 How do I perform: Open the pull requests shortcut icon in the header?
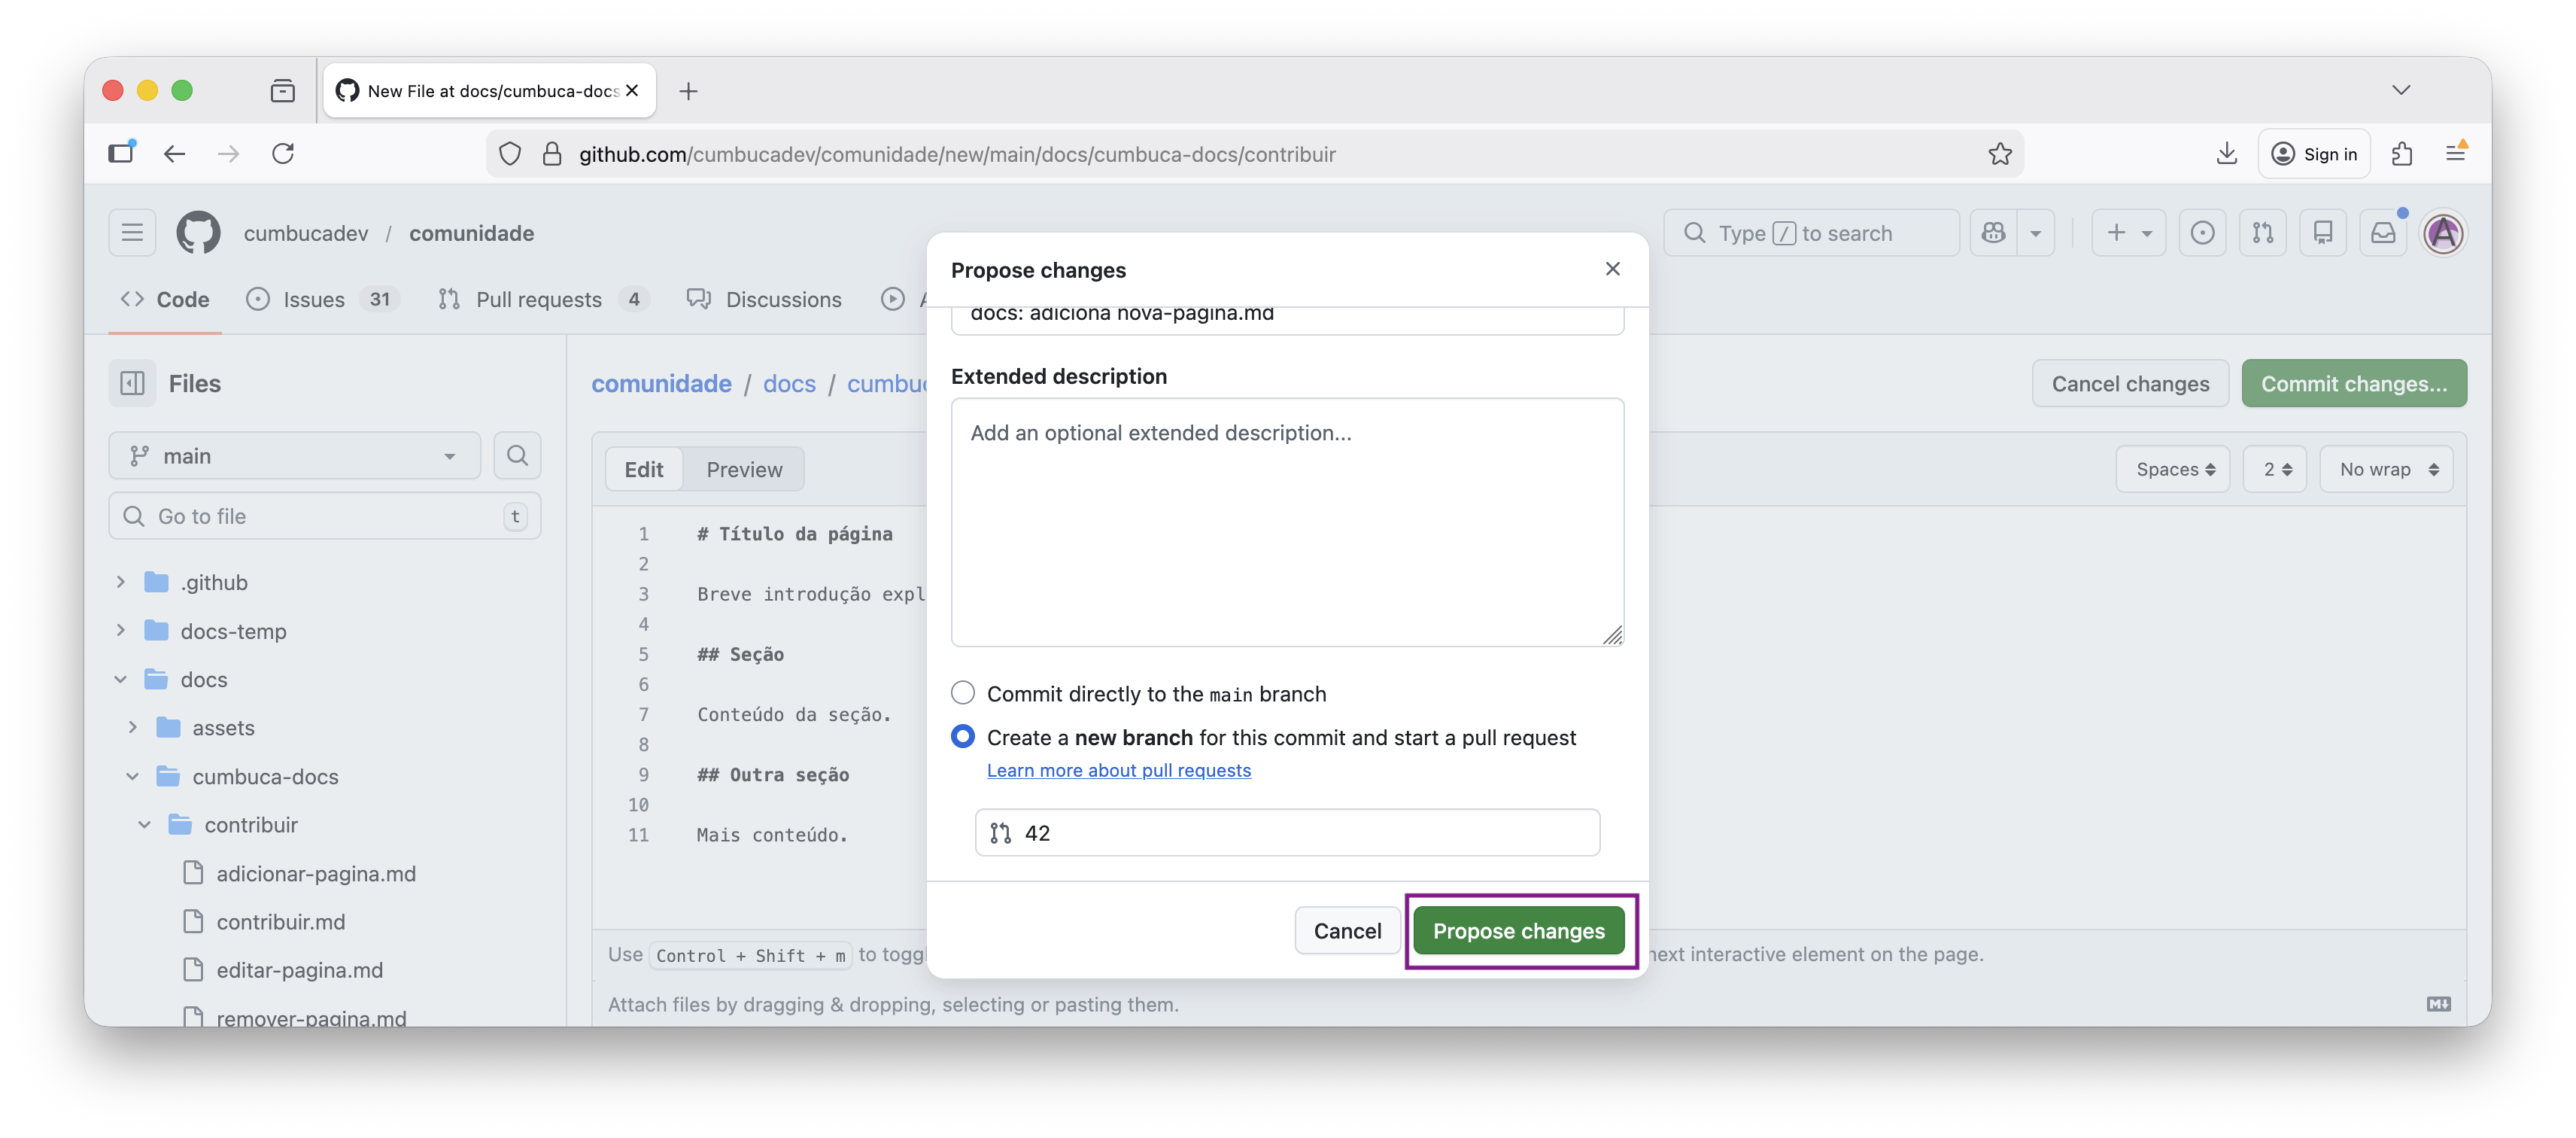pyautogui.click(x=2262, y=233)
